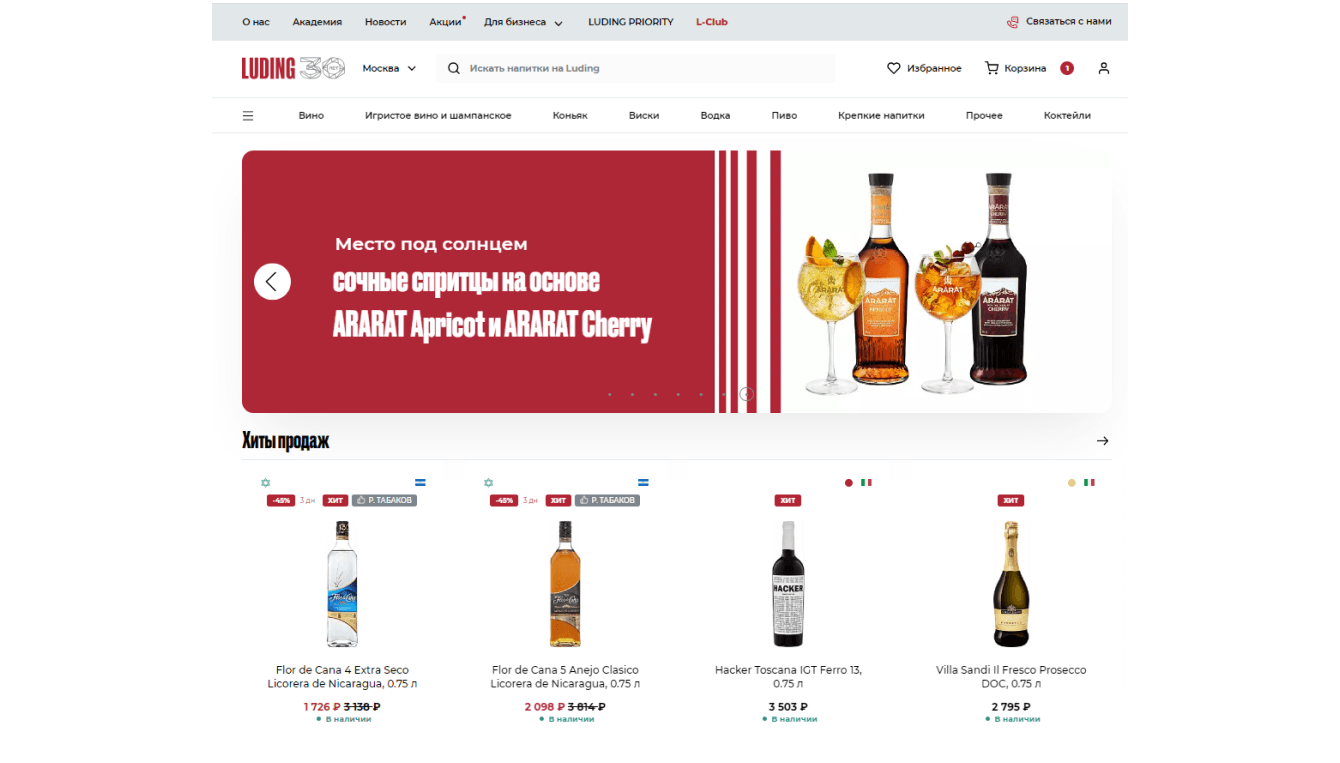
Task: Open the Новости link
Action: (385, 22)
